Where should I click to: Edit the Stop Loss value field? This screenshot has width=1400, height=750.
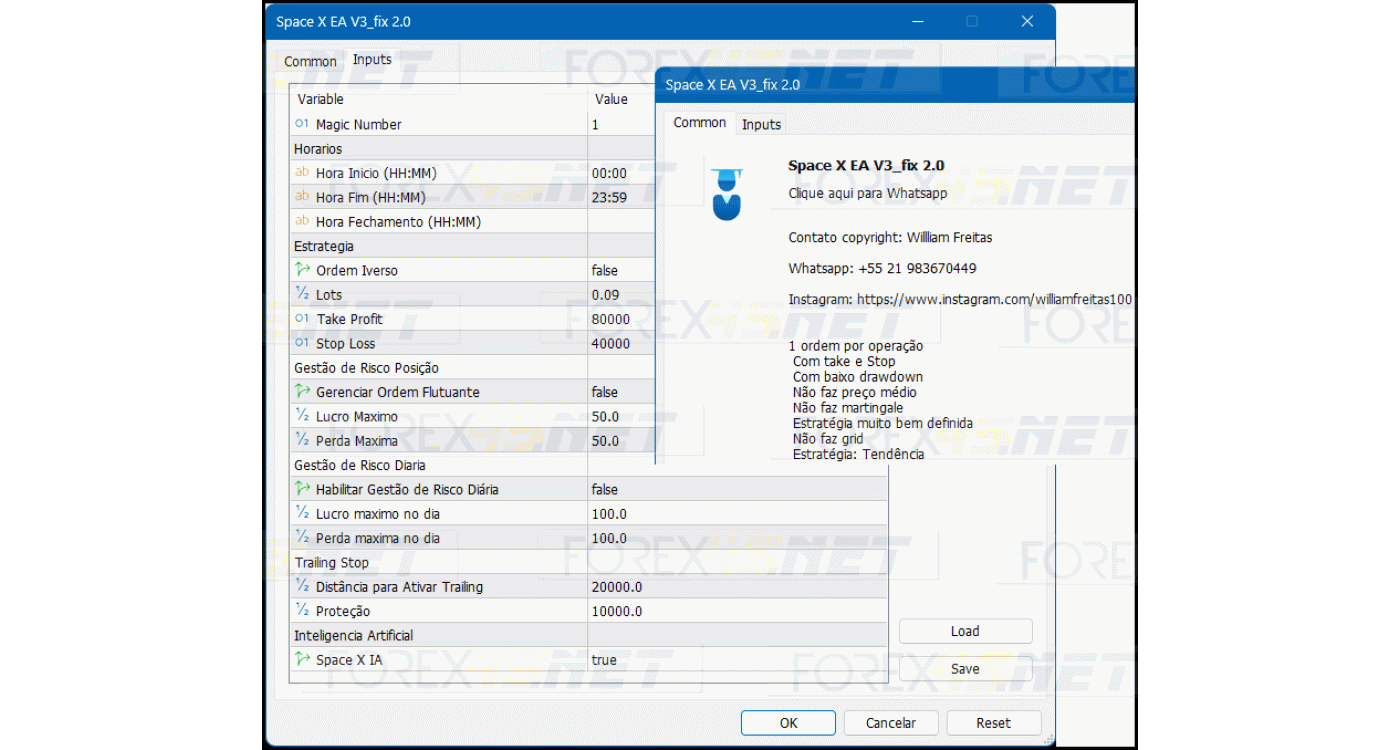tap(620, 343)
